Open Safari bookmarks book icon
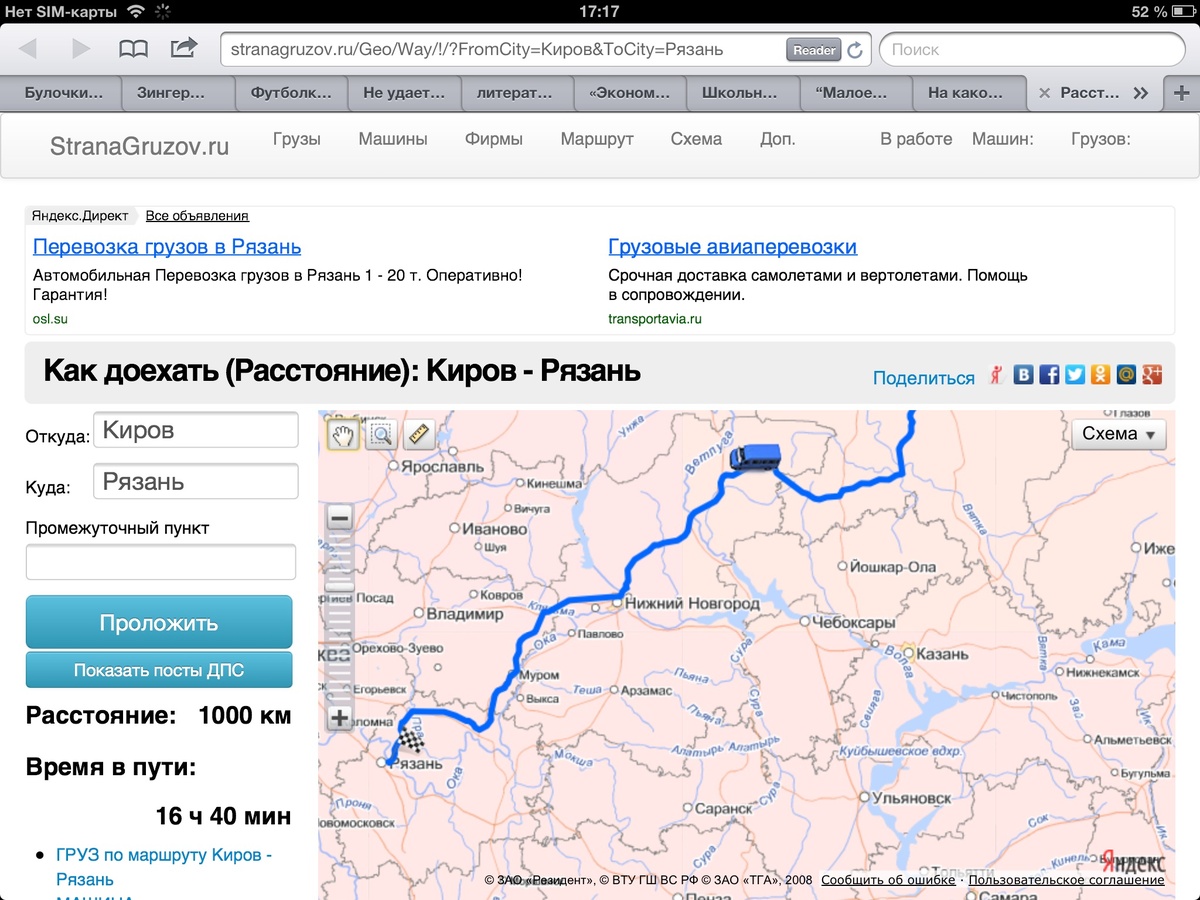Screen dimensions: 1200x900 pos(133,48)
